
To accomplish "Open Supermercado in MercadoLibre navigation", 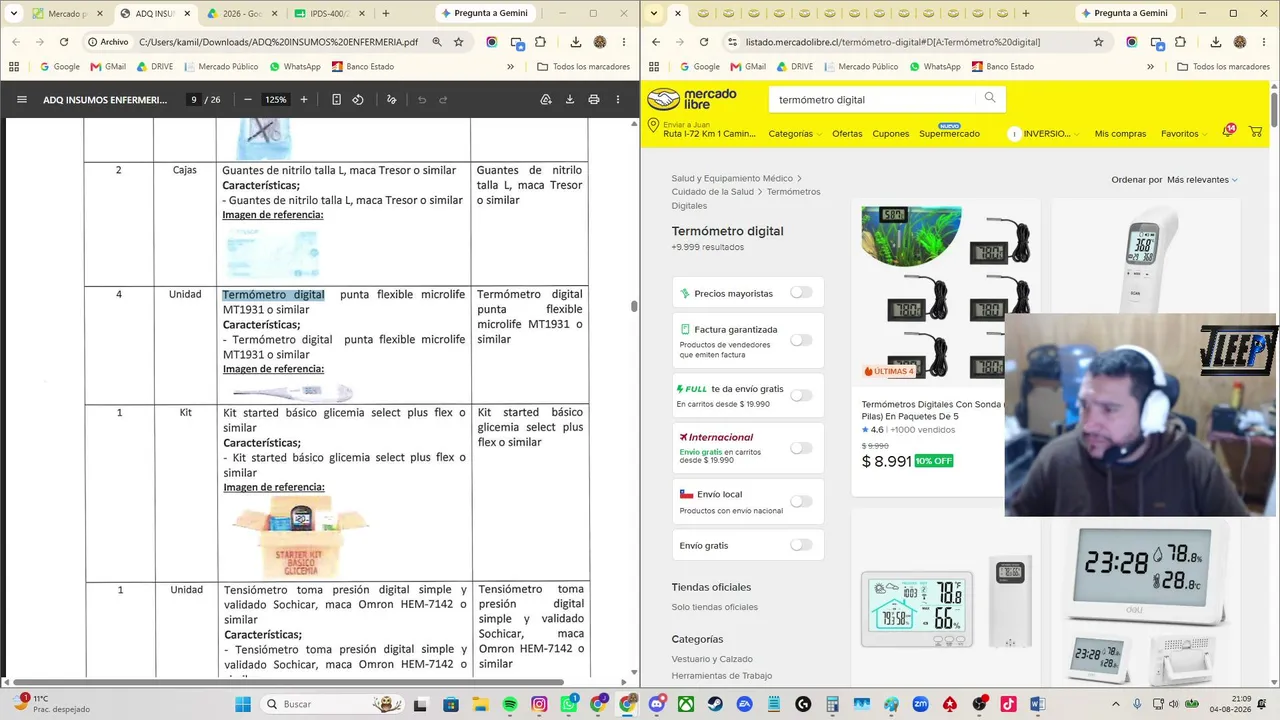I will (x=949, y=134).
